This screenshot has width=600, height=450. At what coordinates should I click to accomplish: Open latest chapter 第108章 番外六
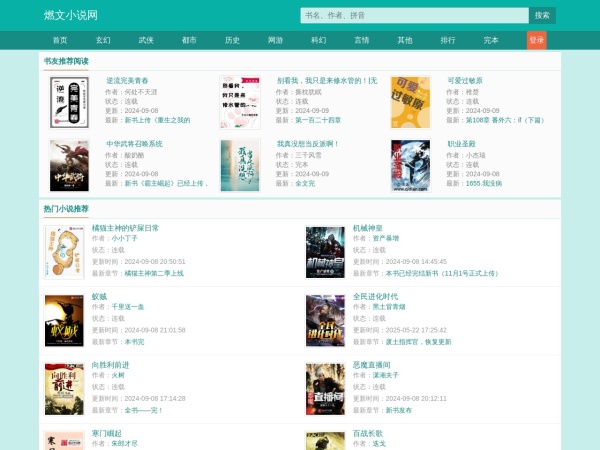[x=505, y=120]
